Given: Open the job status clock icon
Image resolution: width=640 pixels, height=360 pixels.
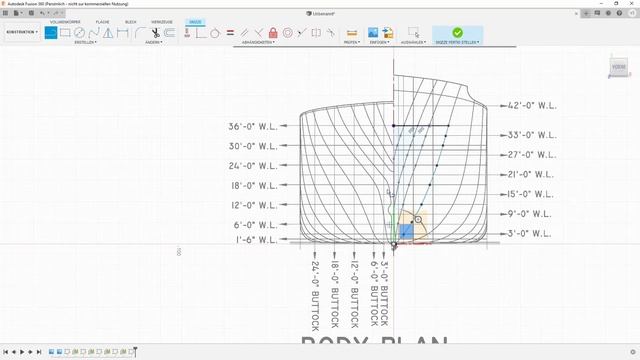Looking at the screenshot, I should (608, 13).
